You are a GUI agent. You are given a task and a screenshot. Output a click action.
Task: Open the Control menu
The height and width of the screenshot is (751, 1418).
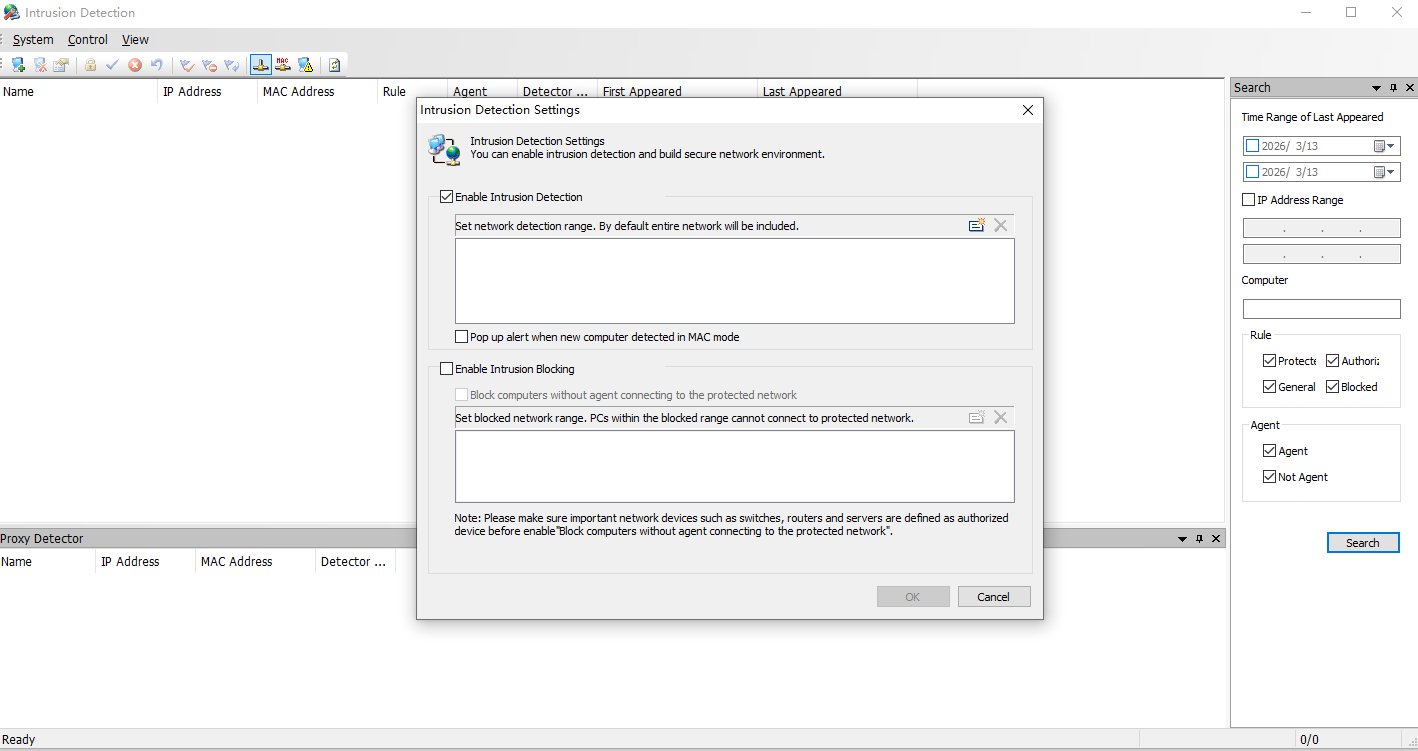click(x=88, y=40)
